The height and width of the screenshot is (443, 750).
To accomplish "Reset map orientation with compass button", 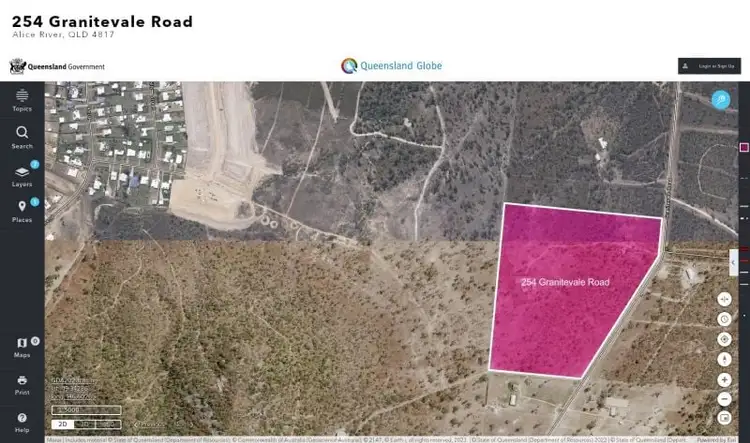I will click(x=724, y=359).
